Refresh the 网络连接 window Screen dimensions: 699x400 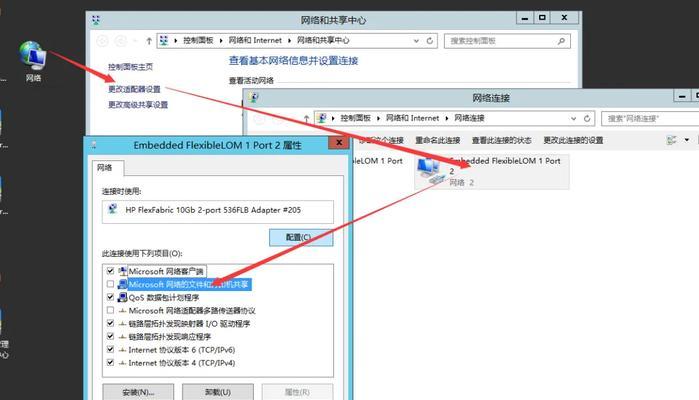point(587,118)
